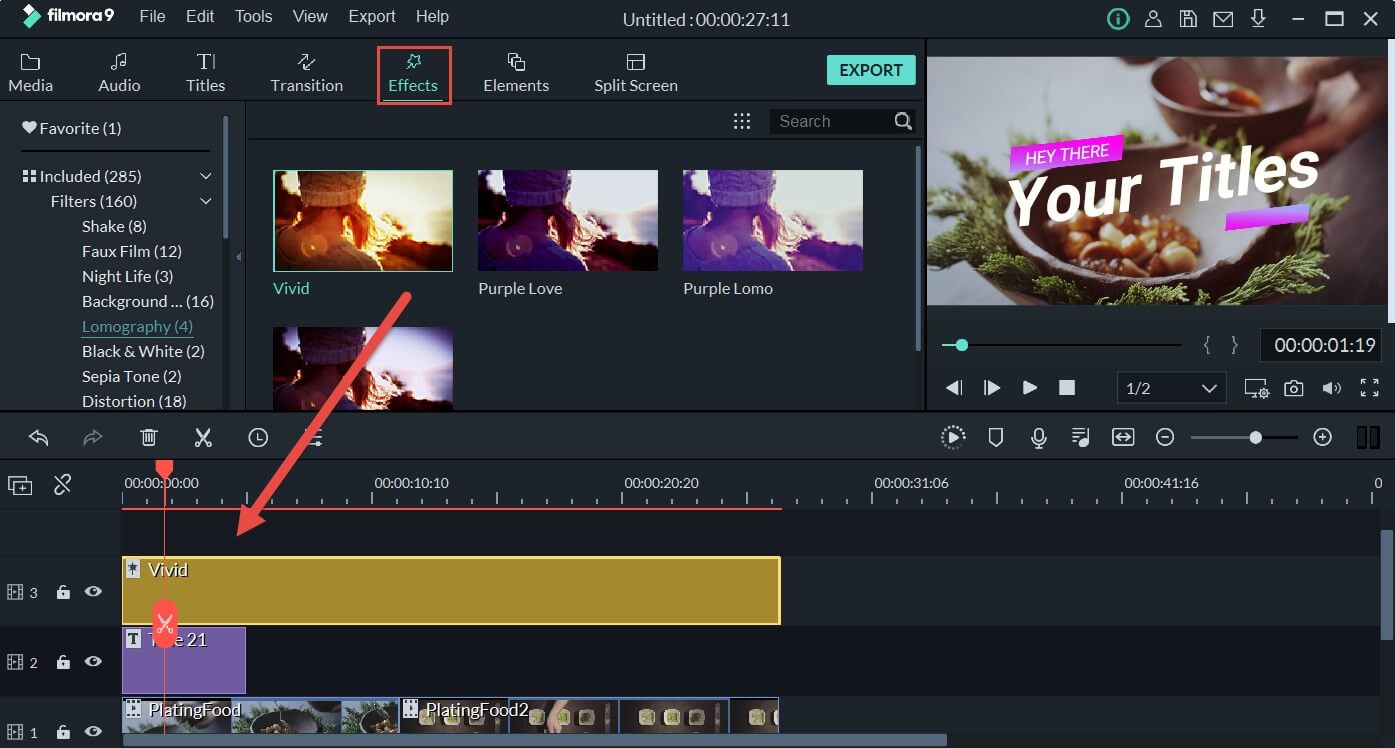This screenshot has width=1395, height=748.
Task: Open the Help menu
Action: (432, 17)
